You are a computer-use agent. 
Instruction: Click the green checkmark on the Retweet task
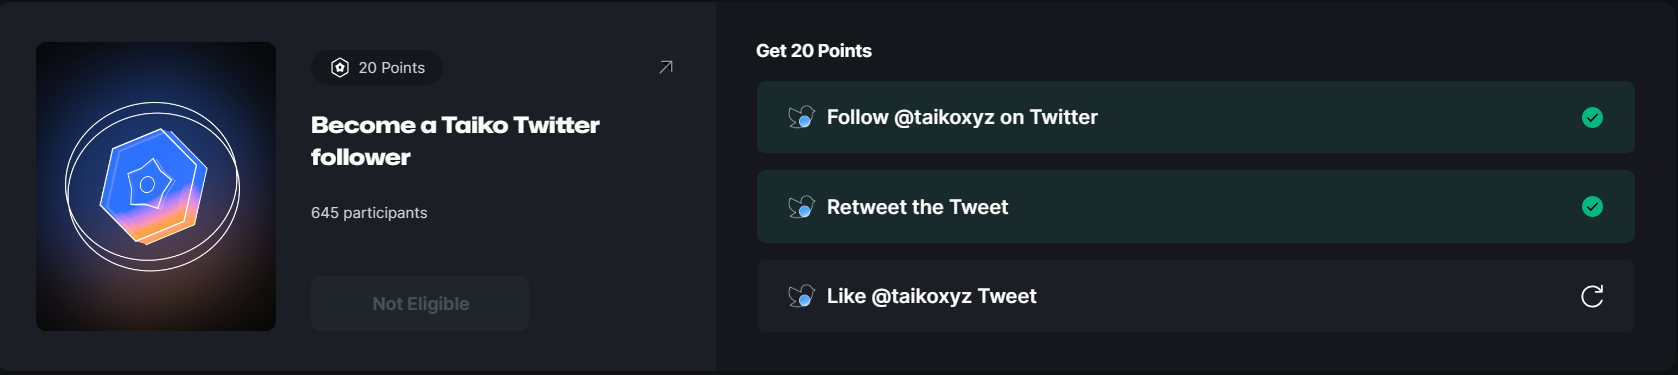pos(1593,207)
